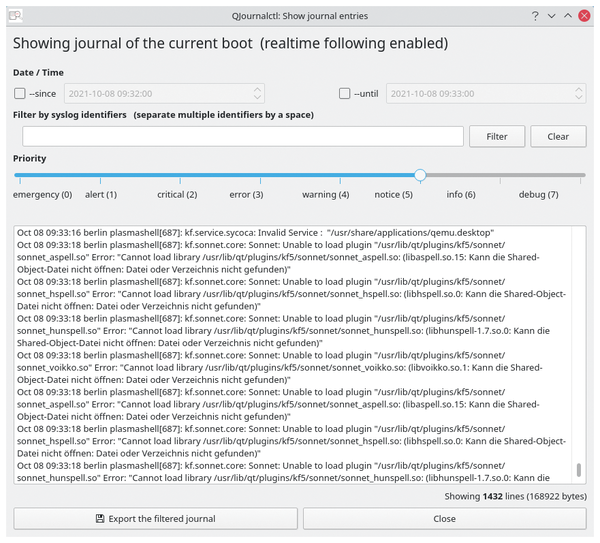This screenshot has width=600, height=543.
Task: Set priority slider to error (3) tick
Action: (x=260, y=180)
